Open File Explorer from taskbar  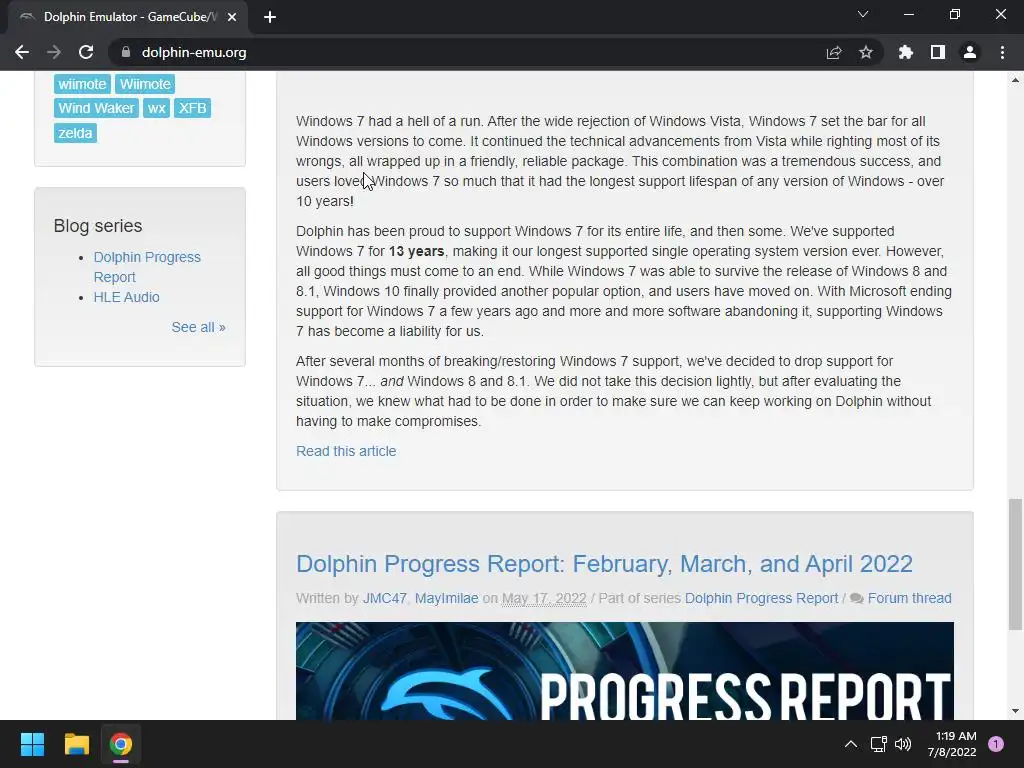click(x=76, y=744)
